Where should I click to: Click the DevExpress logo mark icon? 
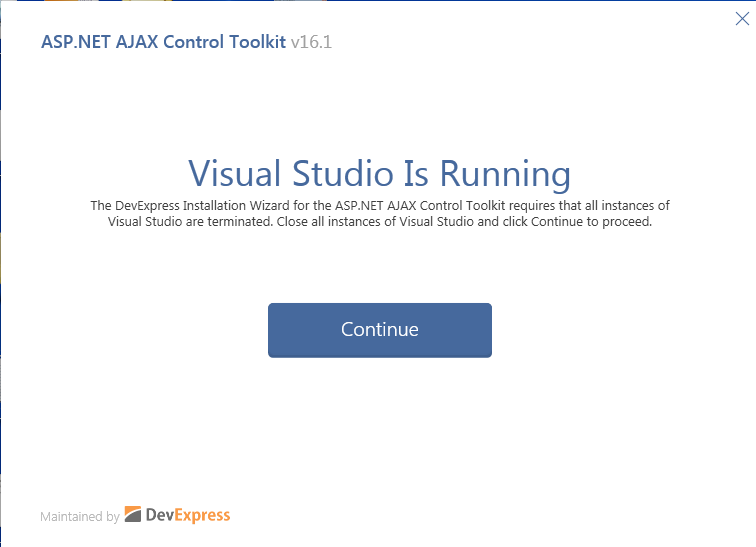(x=133, y=515)
